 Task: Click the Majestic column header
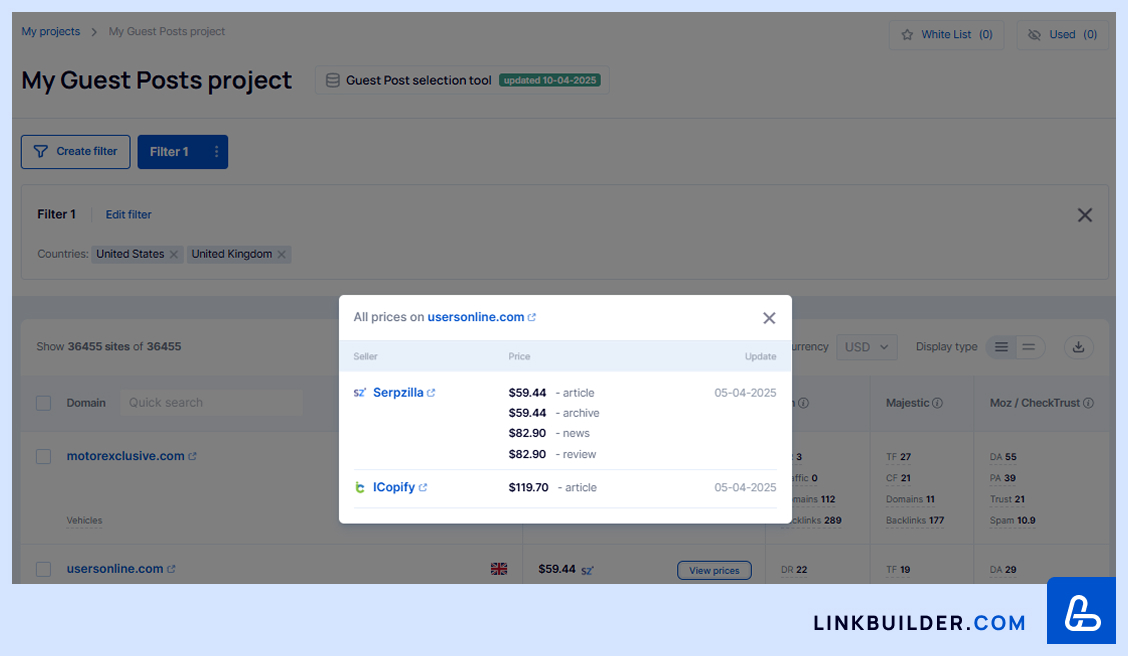point(908,404)
